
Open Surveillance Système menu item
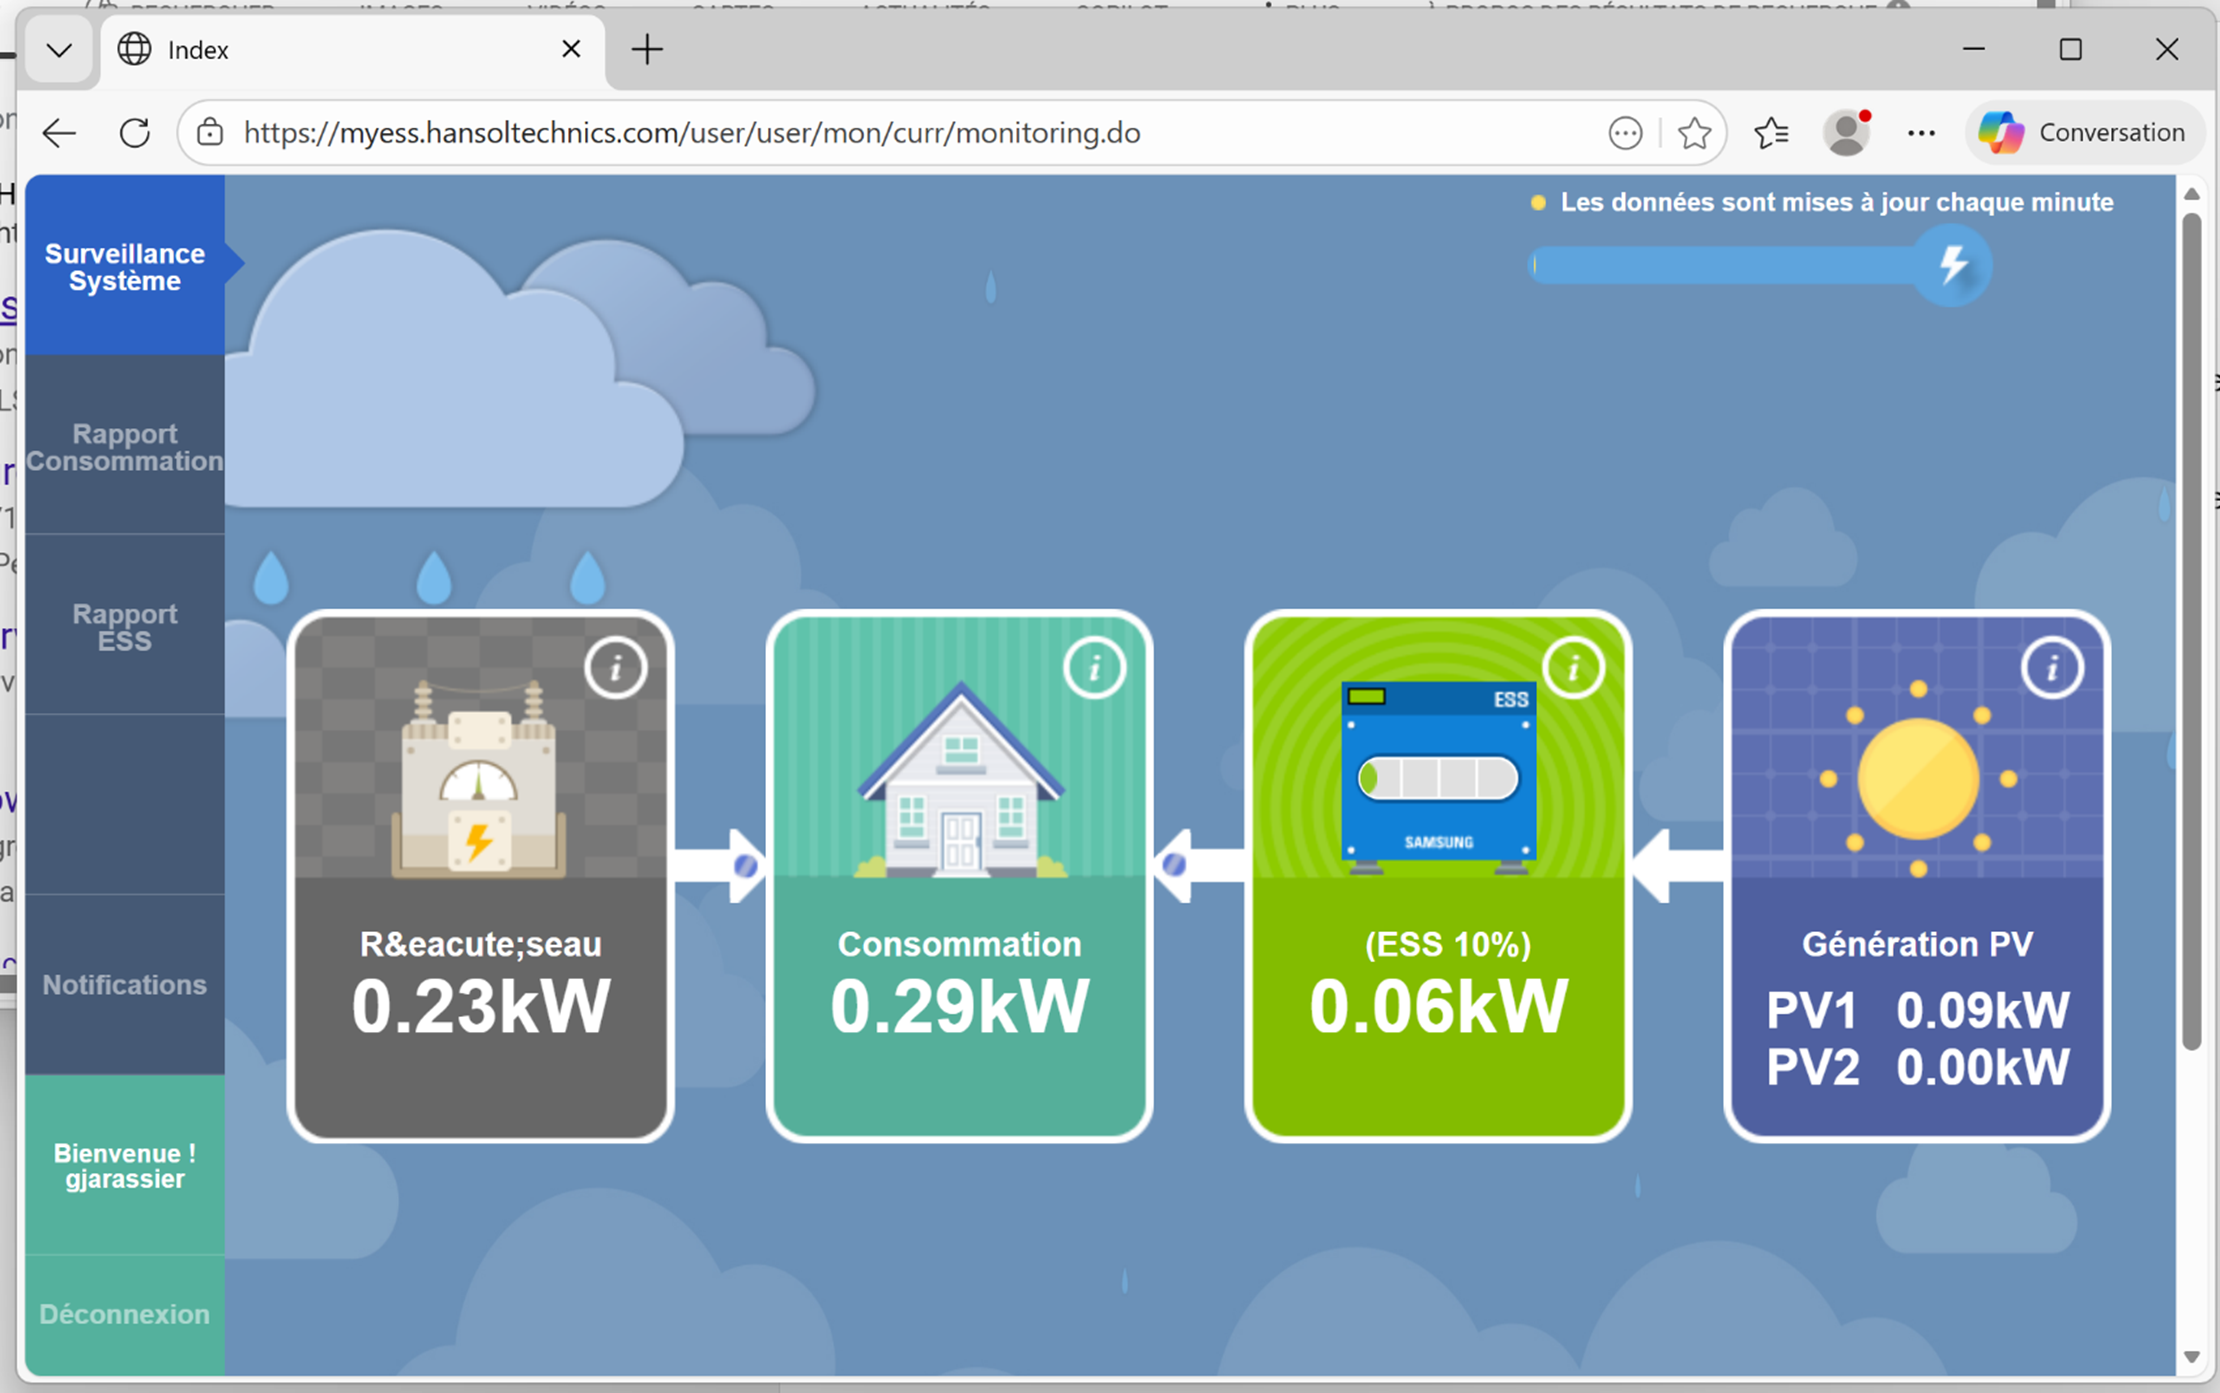coord(125,267)
